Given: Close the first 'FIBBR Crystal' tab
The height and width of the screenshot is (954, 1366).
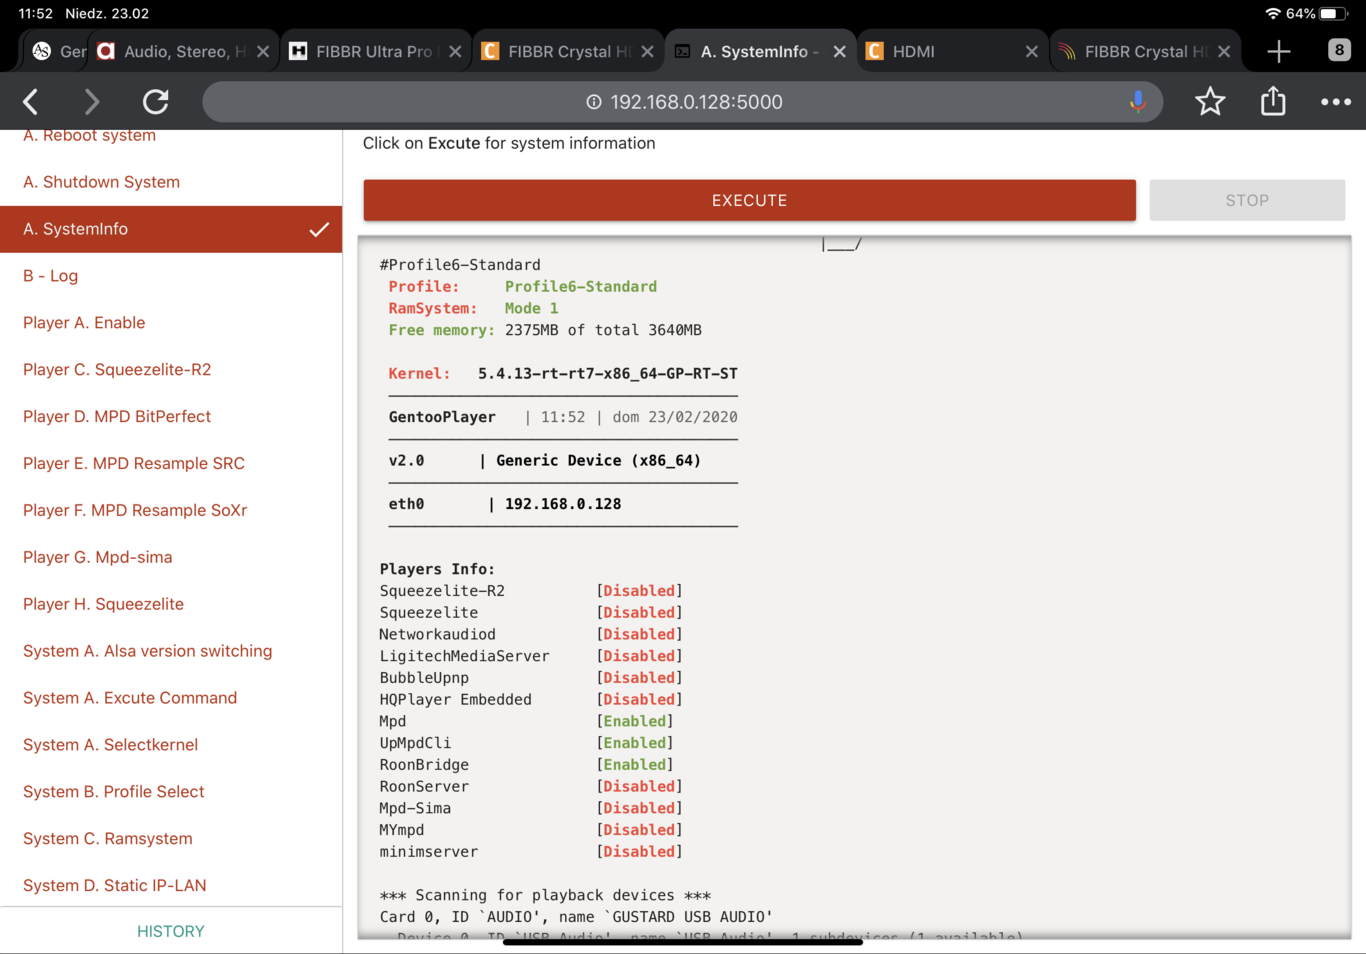Looking at the screenshot, I should point(647,51).
